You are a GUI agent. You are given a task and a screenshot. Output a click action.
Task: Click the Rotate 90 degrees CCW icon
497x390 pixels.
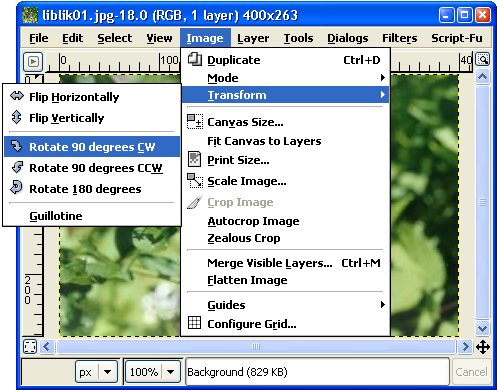pyautogui.click(x=17, y=167)
